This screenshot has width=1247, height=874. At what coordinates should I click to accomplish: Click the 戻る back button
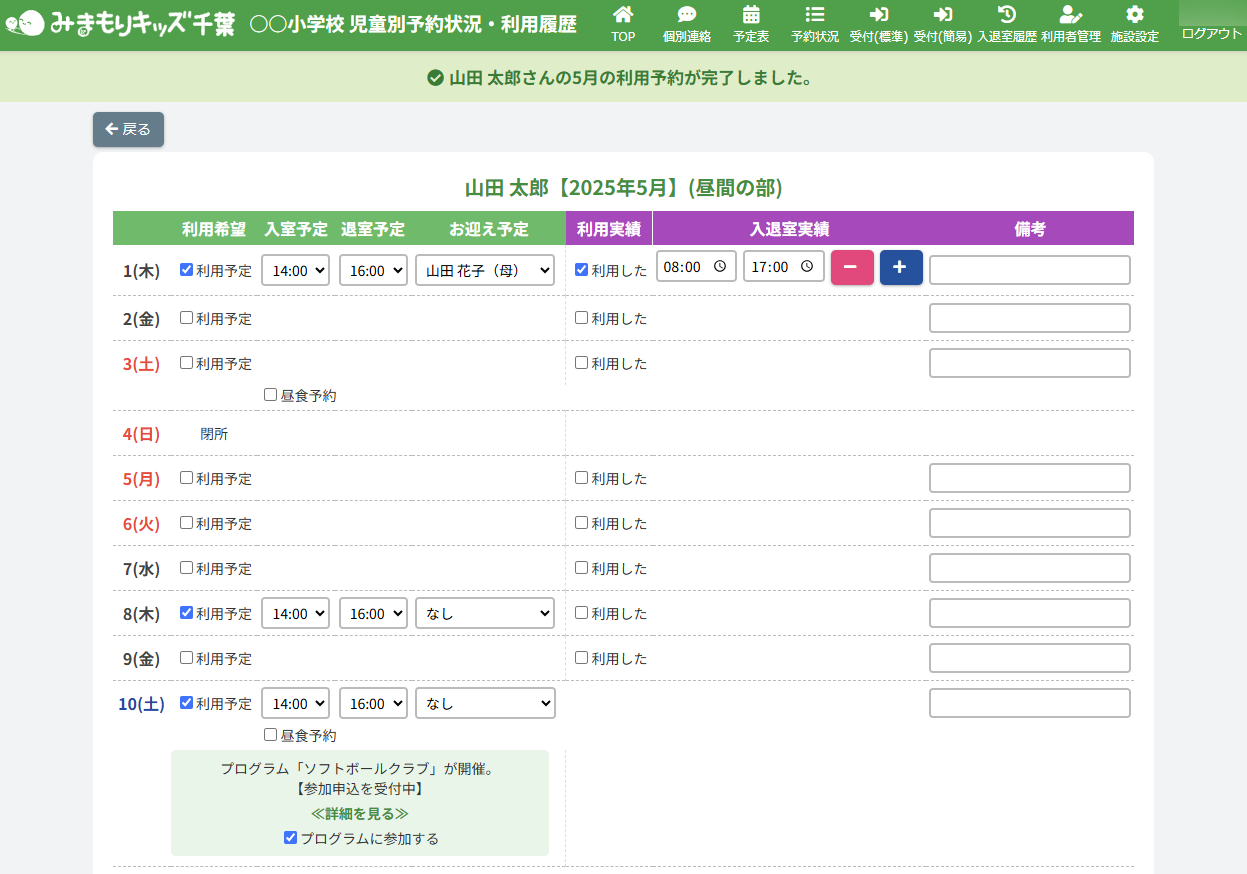click(x=128, y=129)
